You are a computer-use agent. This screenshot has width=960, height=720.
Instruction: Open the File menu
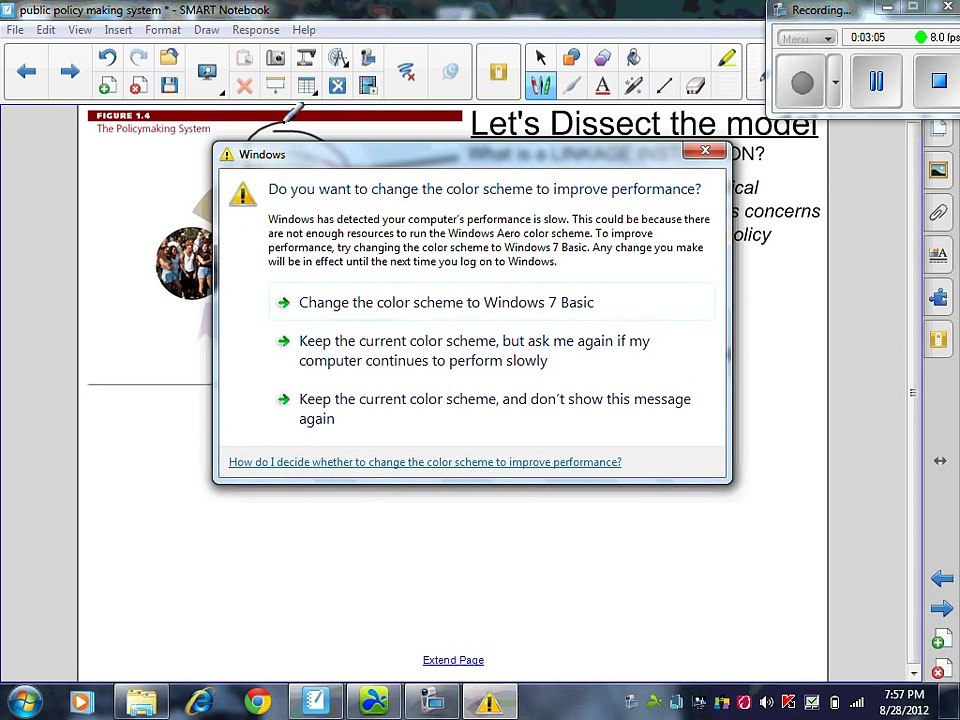pos(15,29)
